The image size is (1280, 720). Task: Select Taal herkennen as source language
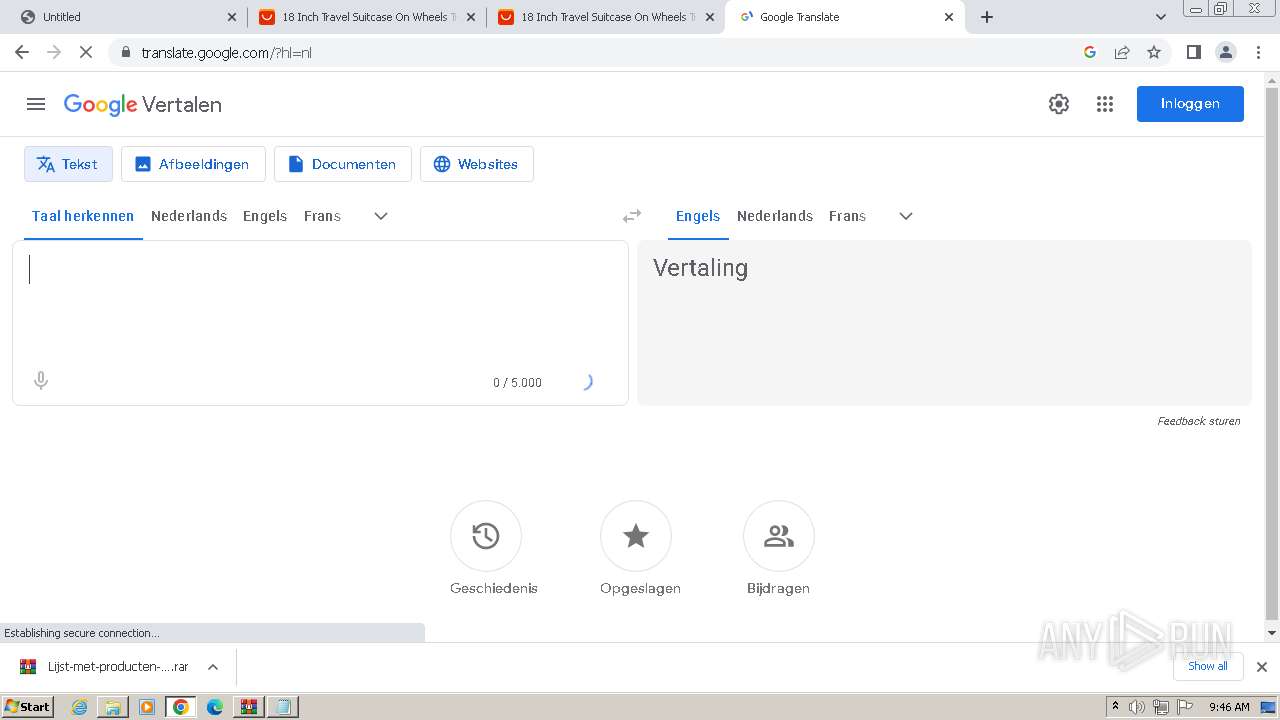coord(83,216)
